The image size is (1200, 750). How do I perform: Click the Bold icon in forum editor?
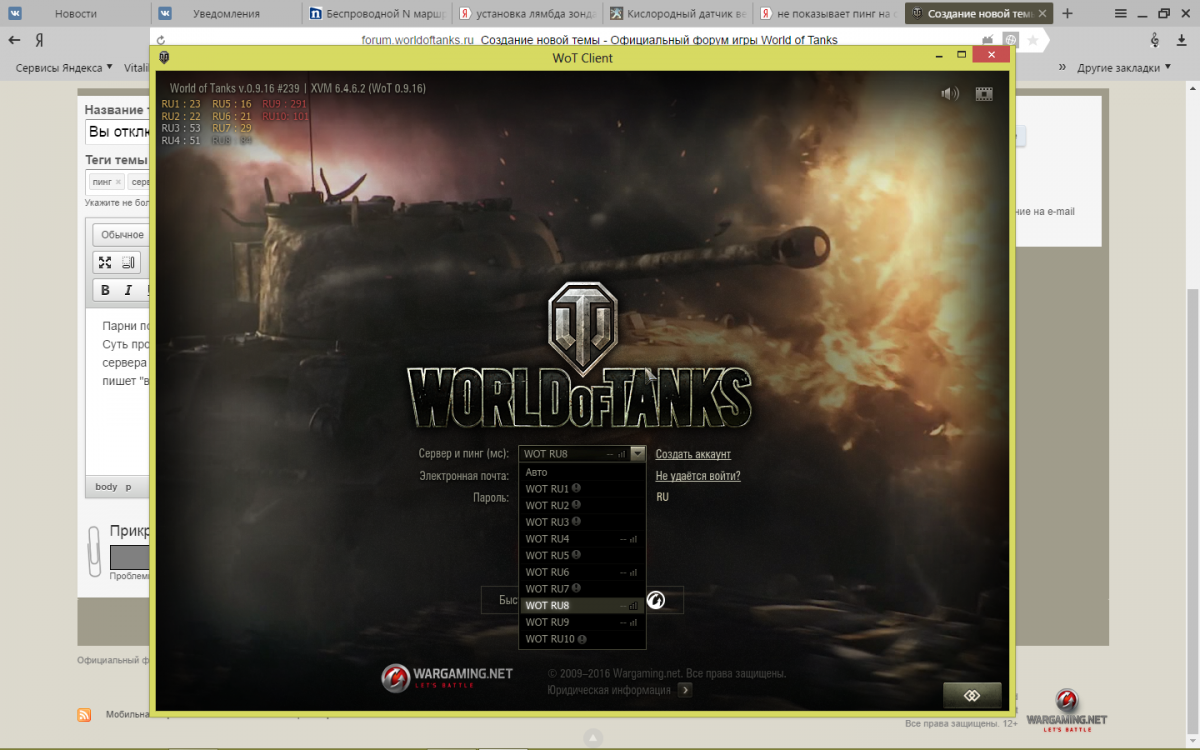point(105,290)
